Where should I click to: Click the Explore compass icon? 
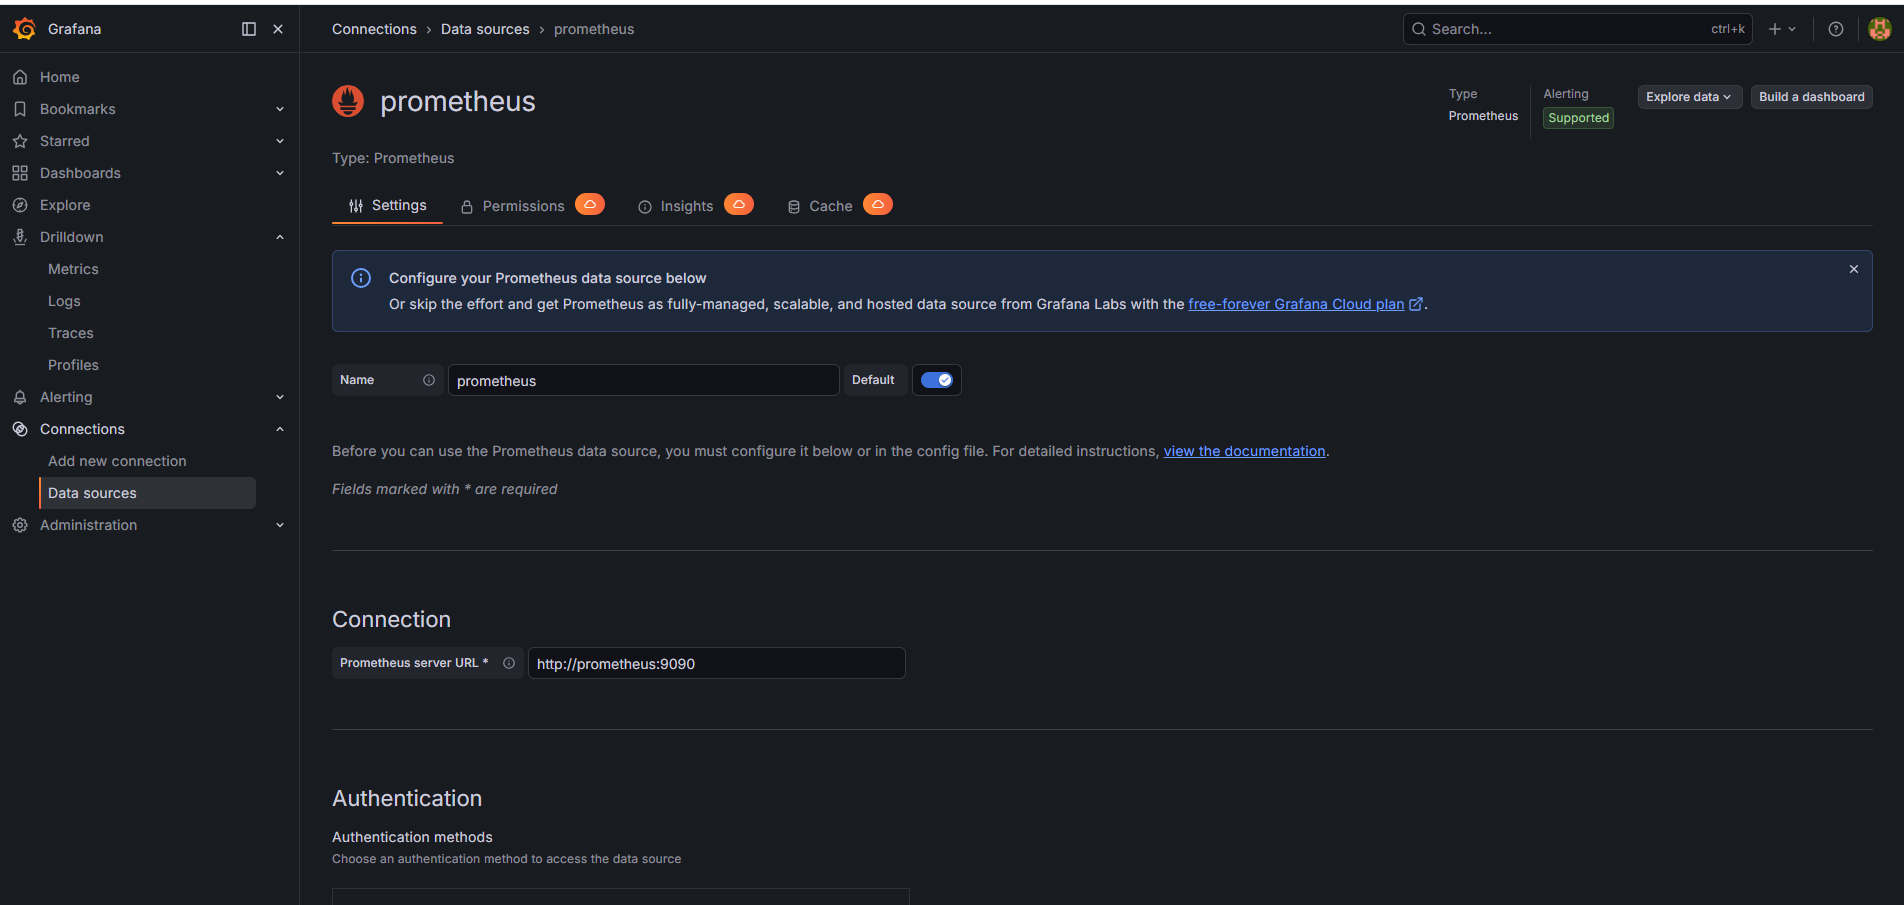tap(20, 205)
